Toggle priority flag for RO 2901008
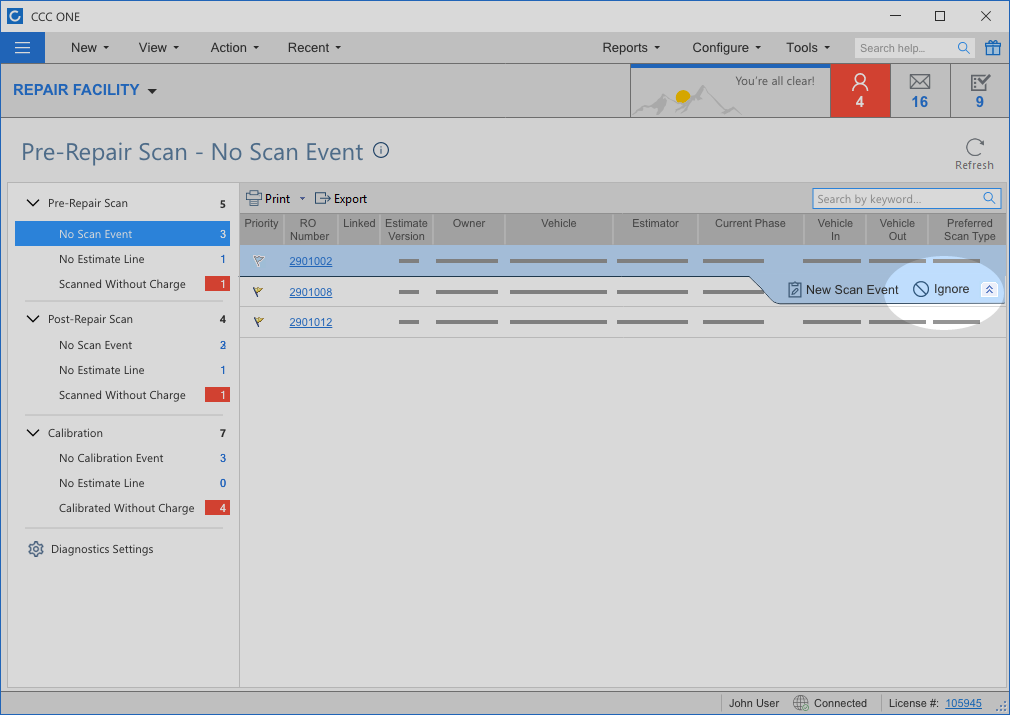 (x=259, y=292)
